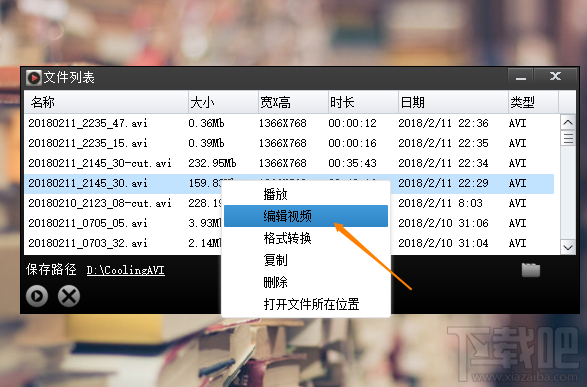Select file 20180211_0703_32.avi
Viewport: 587px width, 387px height.
[88, 243]
